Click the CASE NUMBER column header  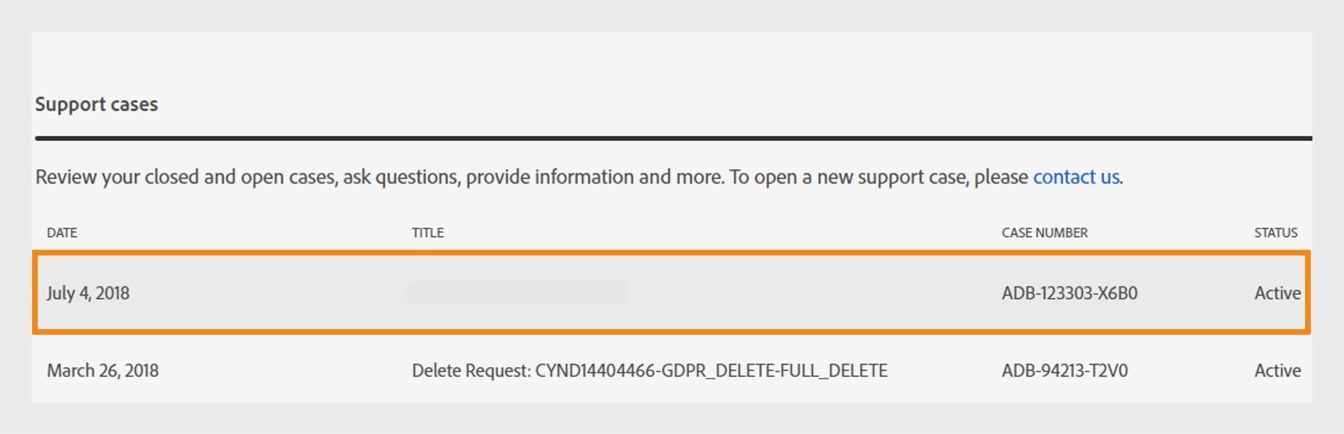click(1044, 233)
